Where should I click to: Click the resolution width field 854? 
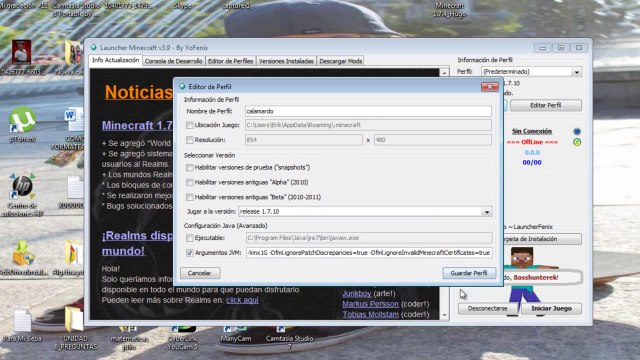click(303, 140)
